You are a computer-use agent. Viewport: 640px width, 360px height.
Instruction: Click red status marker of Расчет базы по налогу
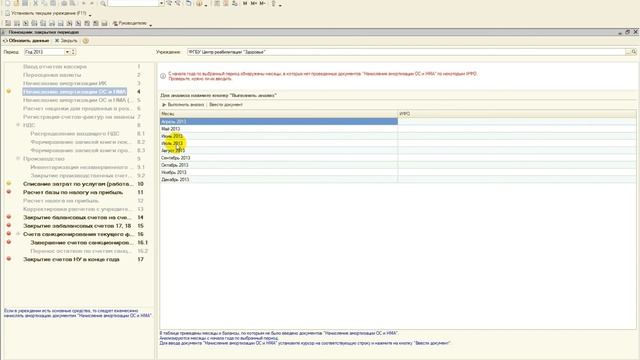(9, 192)
